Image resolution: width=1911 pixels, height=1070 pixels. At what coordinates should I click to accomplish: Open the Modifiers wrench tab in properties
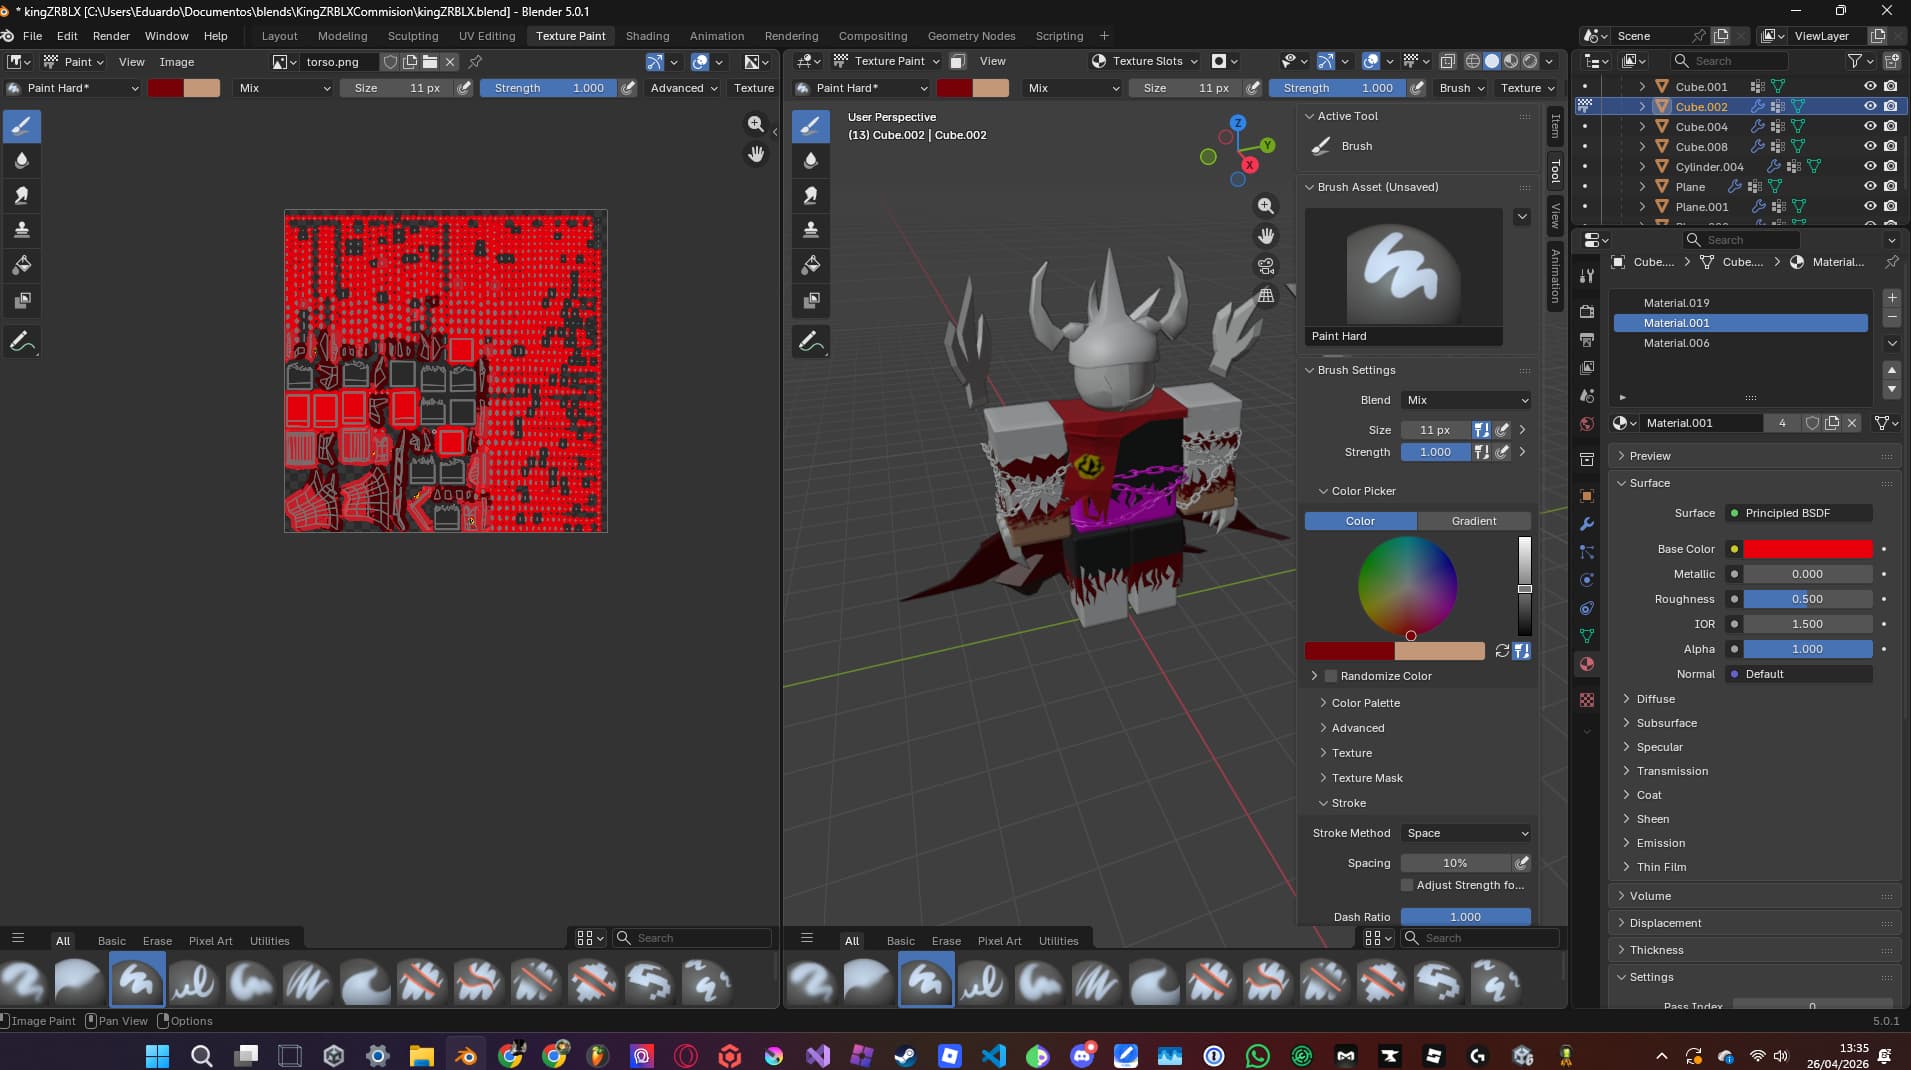[1586, 524]
